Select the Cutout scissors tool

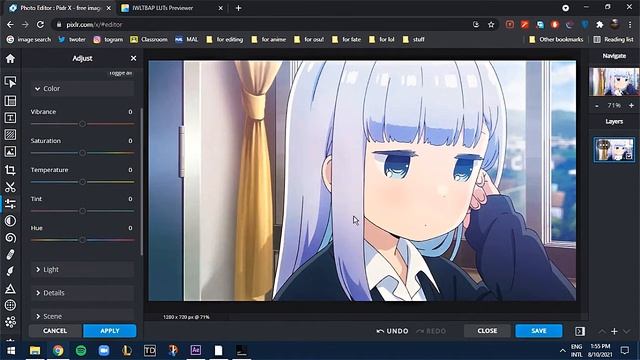point(10,187)
